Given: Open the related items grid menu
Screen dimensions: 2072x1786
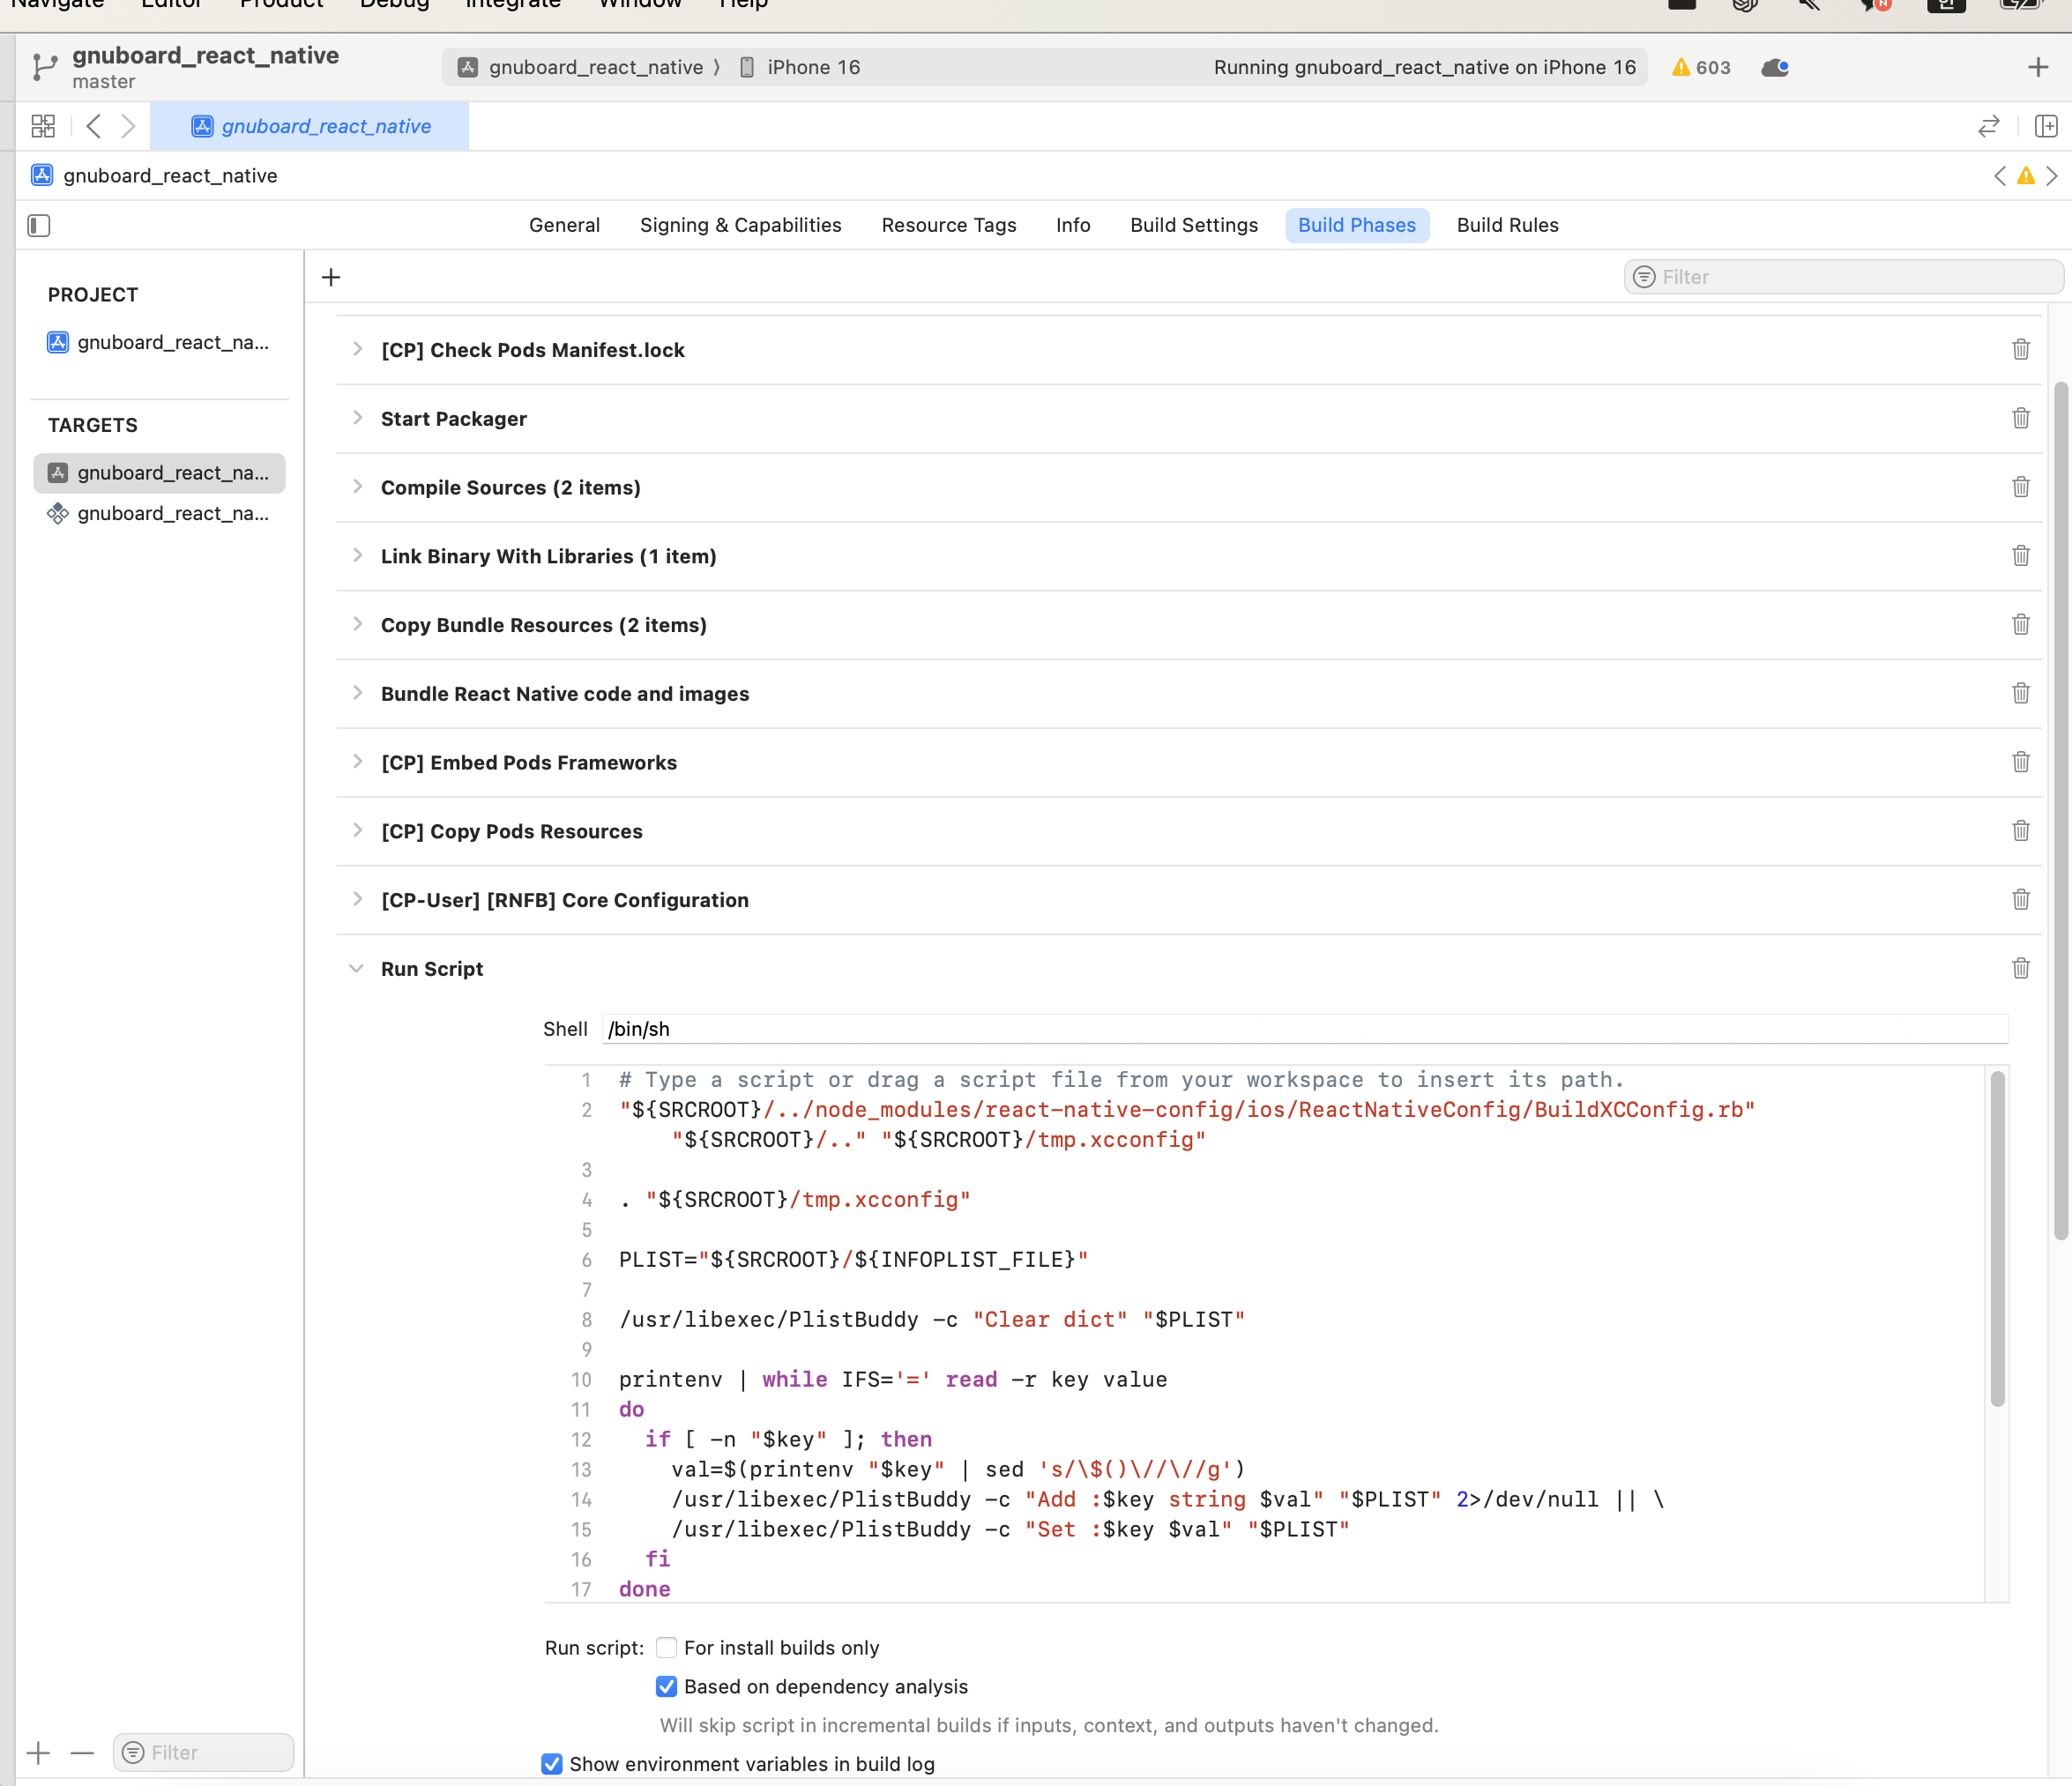Looking at the screenshot, I should [43, 126].
